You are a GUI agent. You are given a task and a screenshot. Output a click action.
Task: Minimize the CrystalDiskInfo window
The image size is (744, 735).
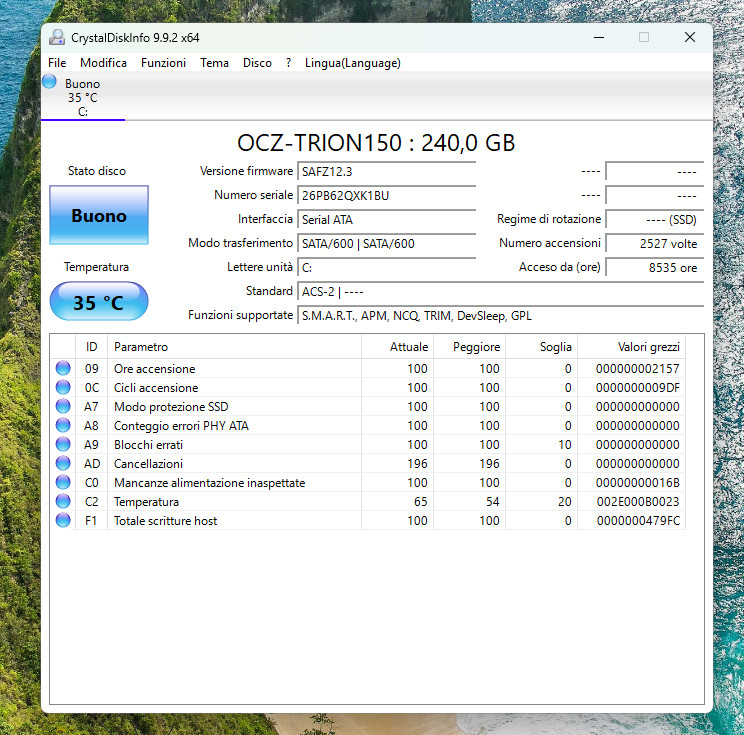tap(599, 37)
